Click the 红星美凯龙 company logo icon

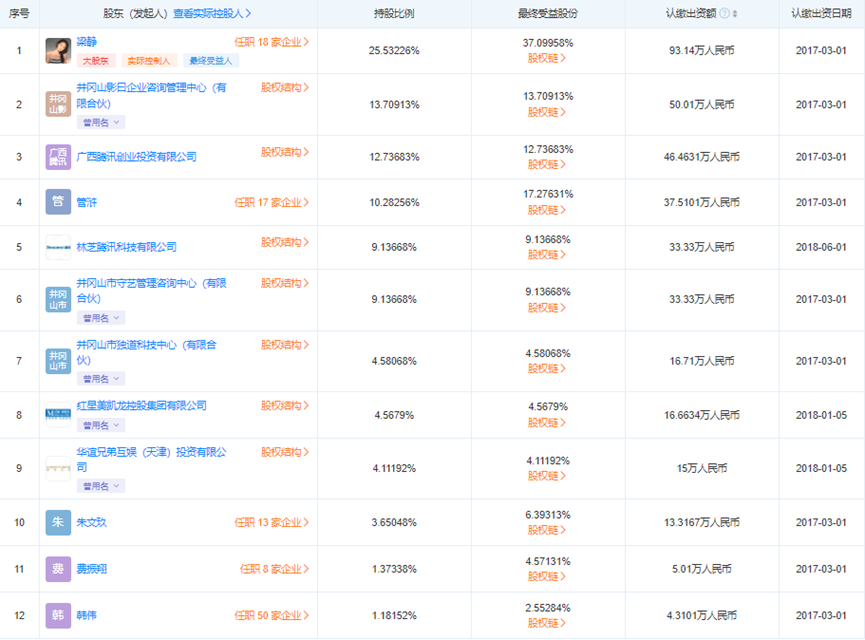pos(58,412)
